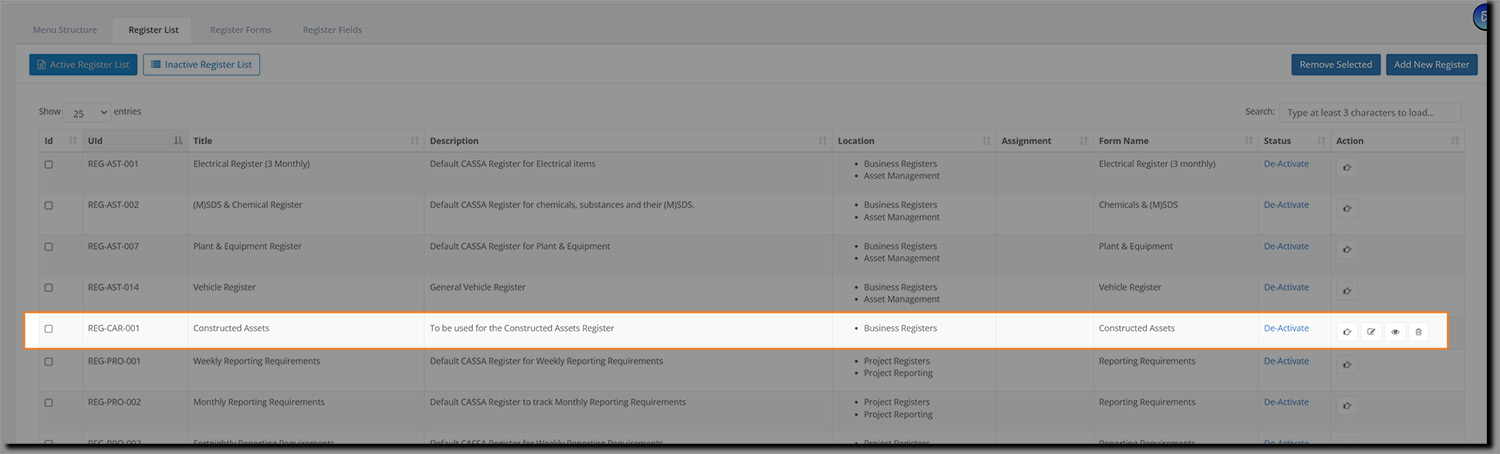This screenshot has height=454, width=1500.
Task: Switch to the Register List tab
Action: coord(153,30)
